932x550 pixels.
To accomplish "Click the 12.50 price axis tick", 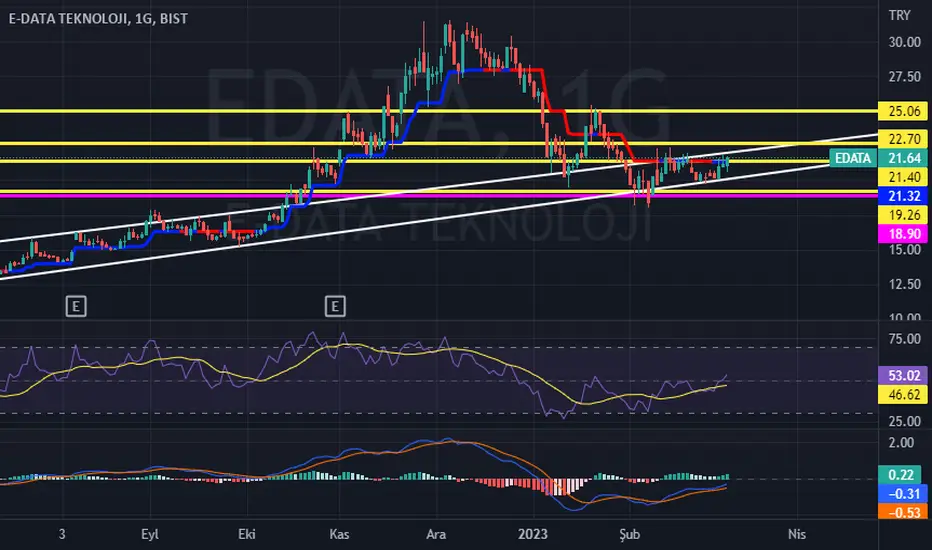I will point(905,284).
